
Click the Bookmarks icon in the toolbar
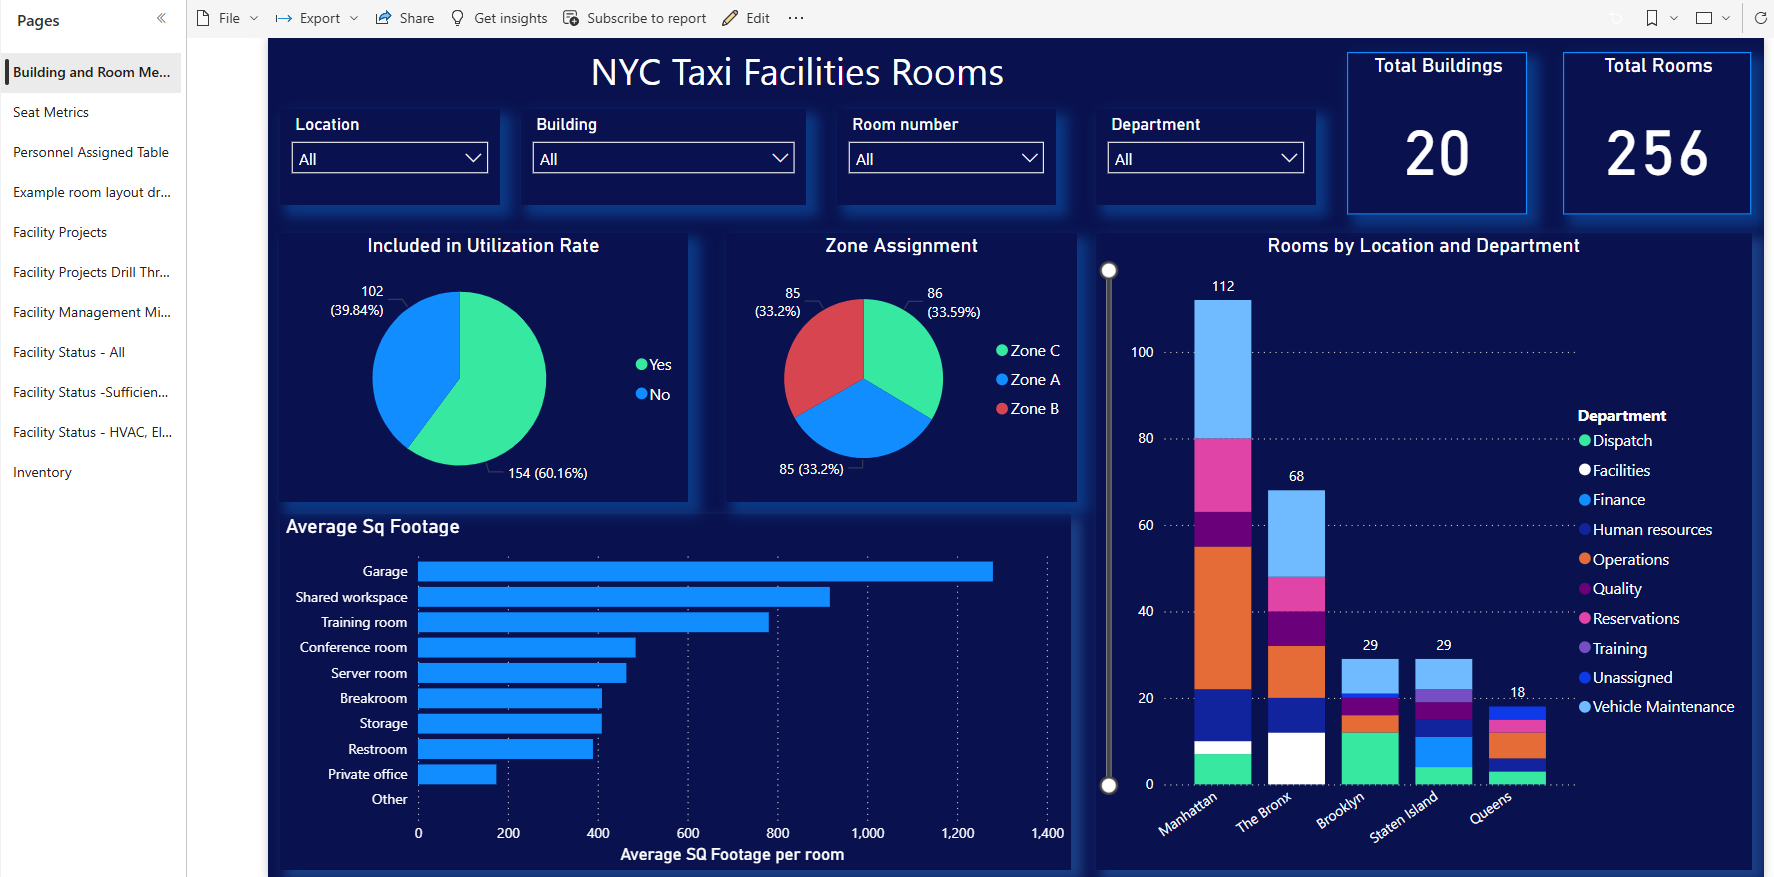pyautogui.click(x=1652, y=18)
